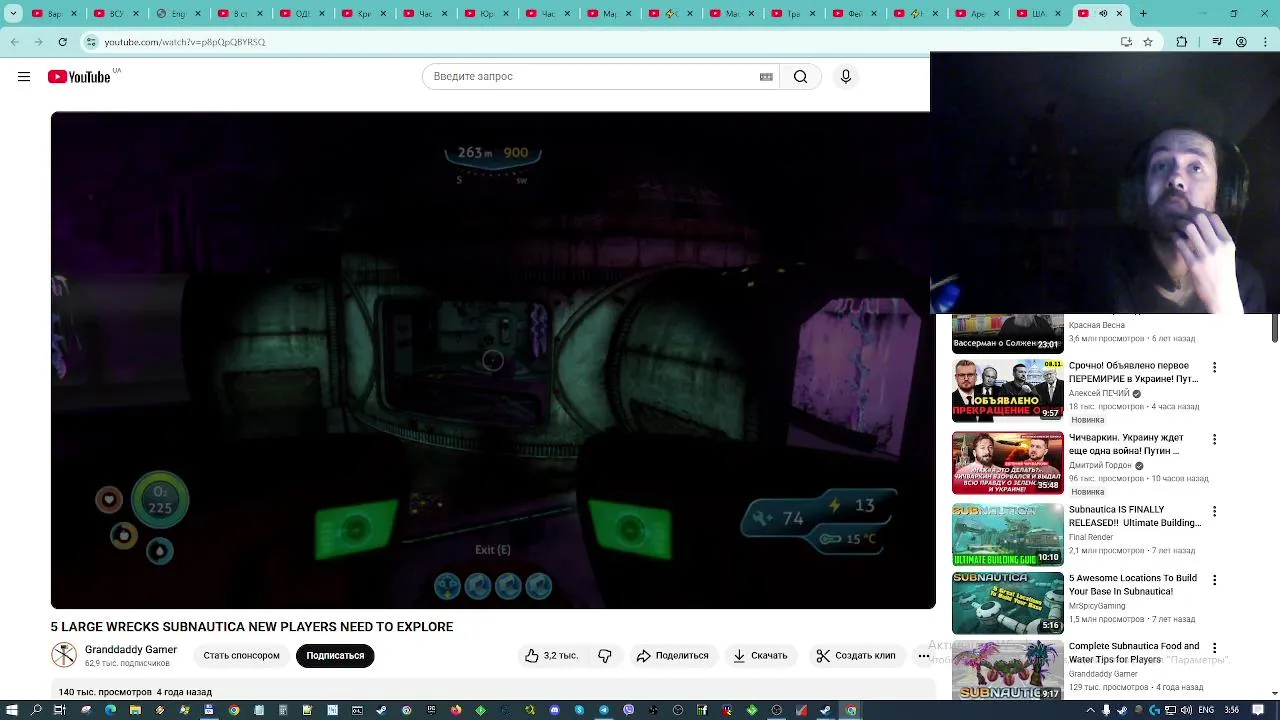Open the tab search dropdown arrow
Viewport: 1280px width, 720px height.
13,14
